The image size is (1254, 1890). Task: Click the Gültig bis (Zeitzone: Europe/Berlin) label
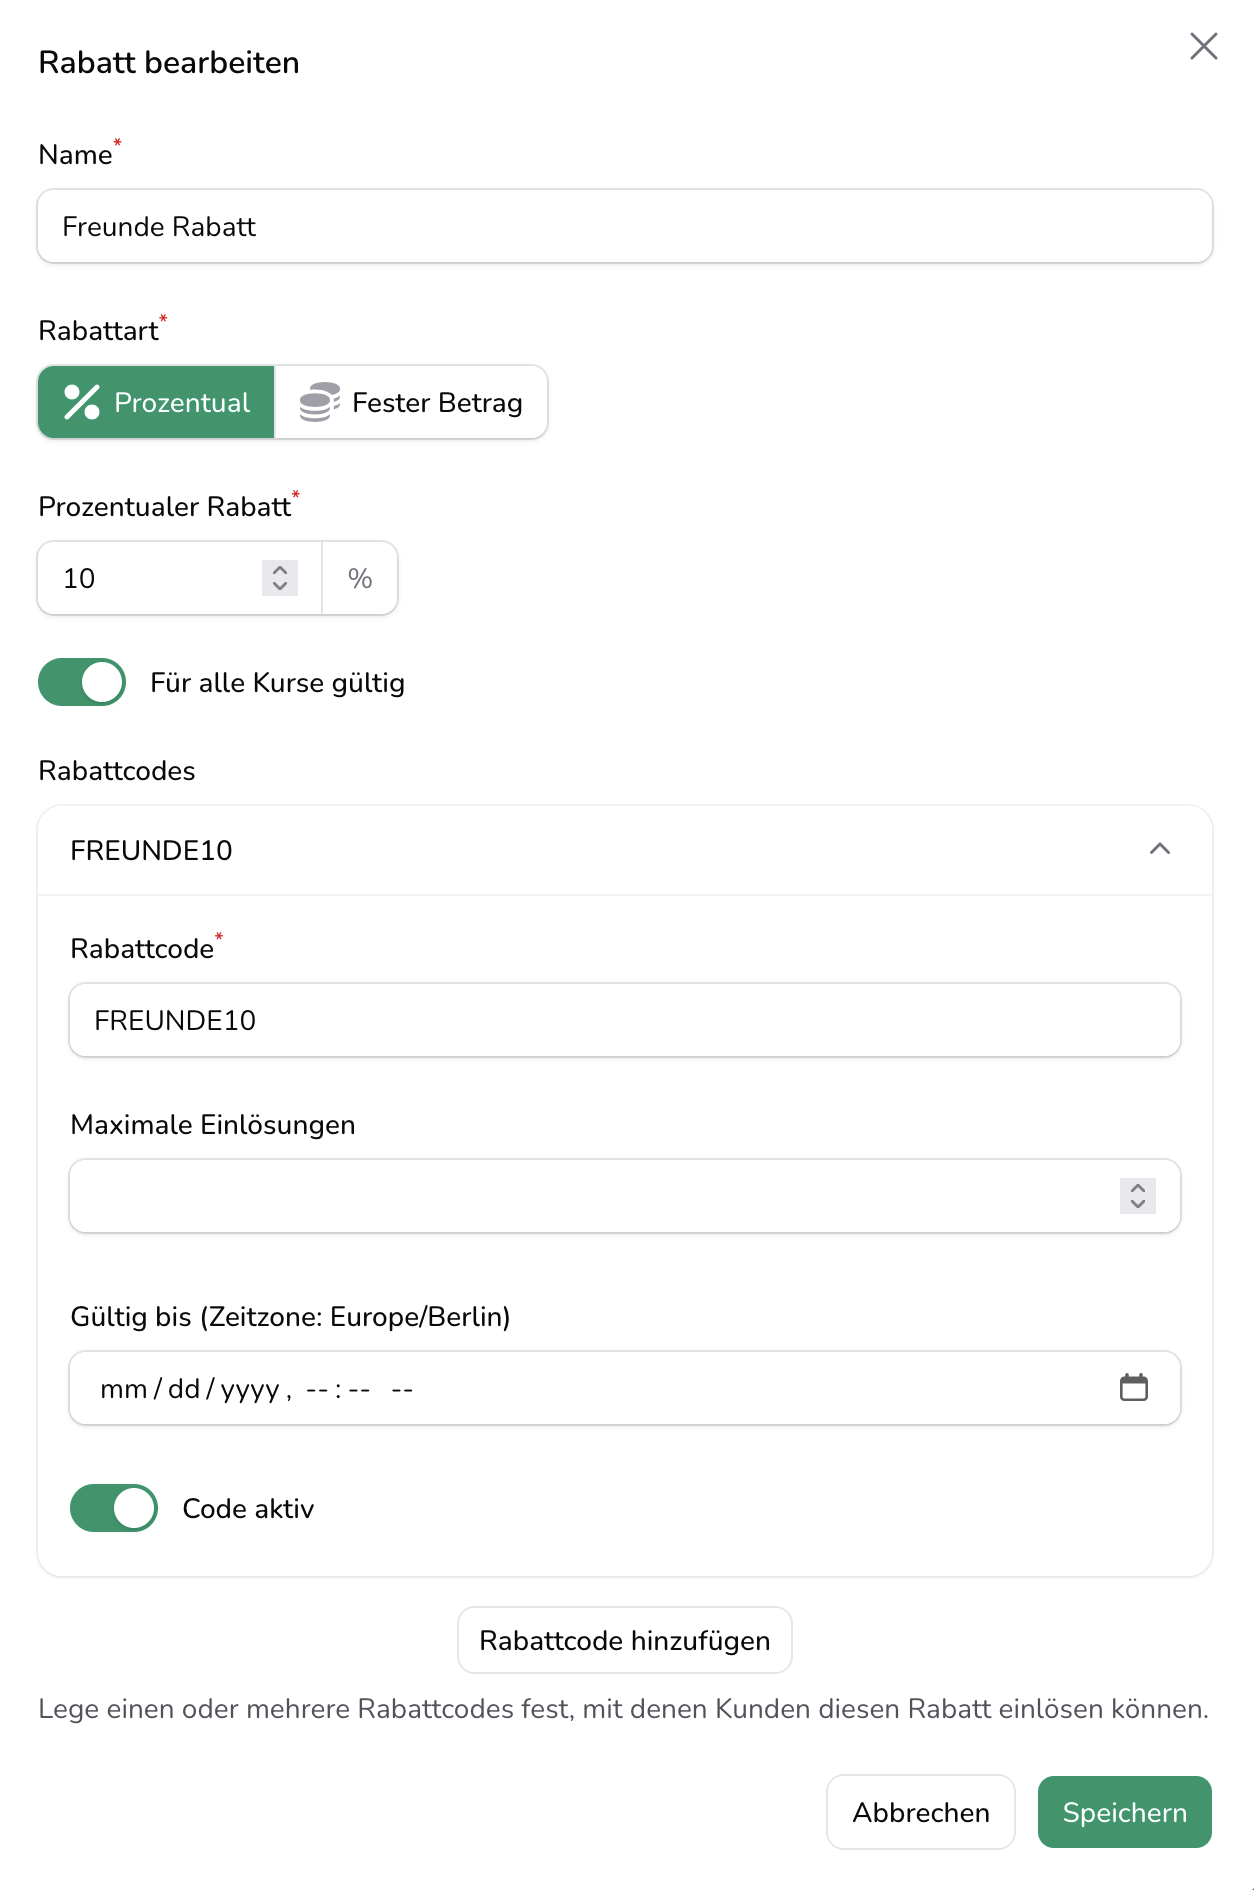(290, 1317)
